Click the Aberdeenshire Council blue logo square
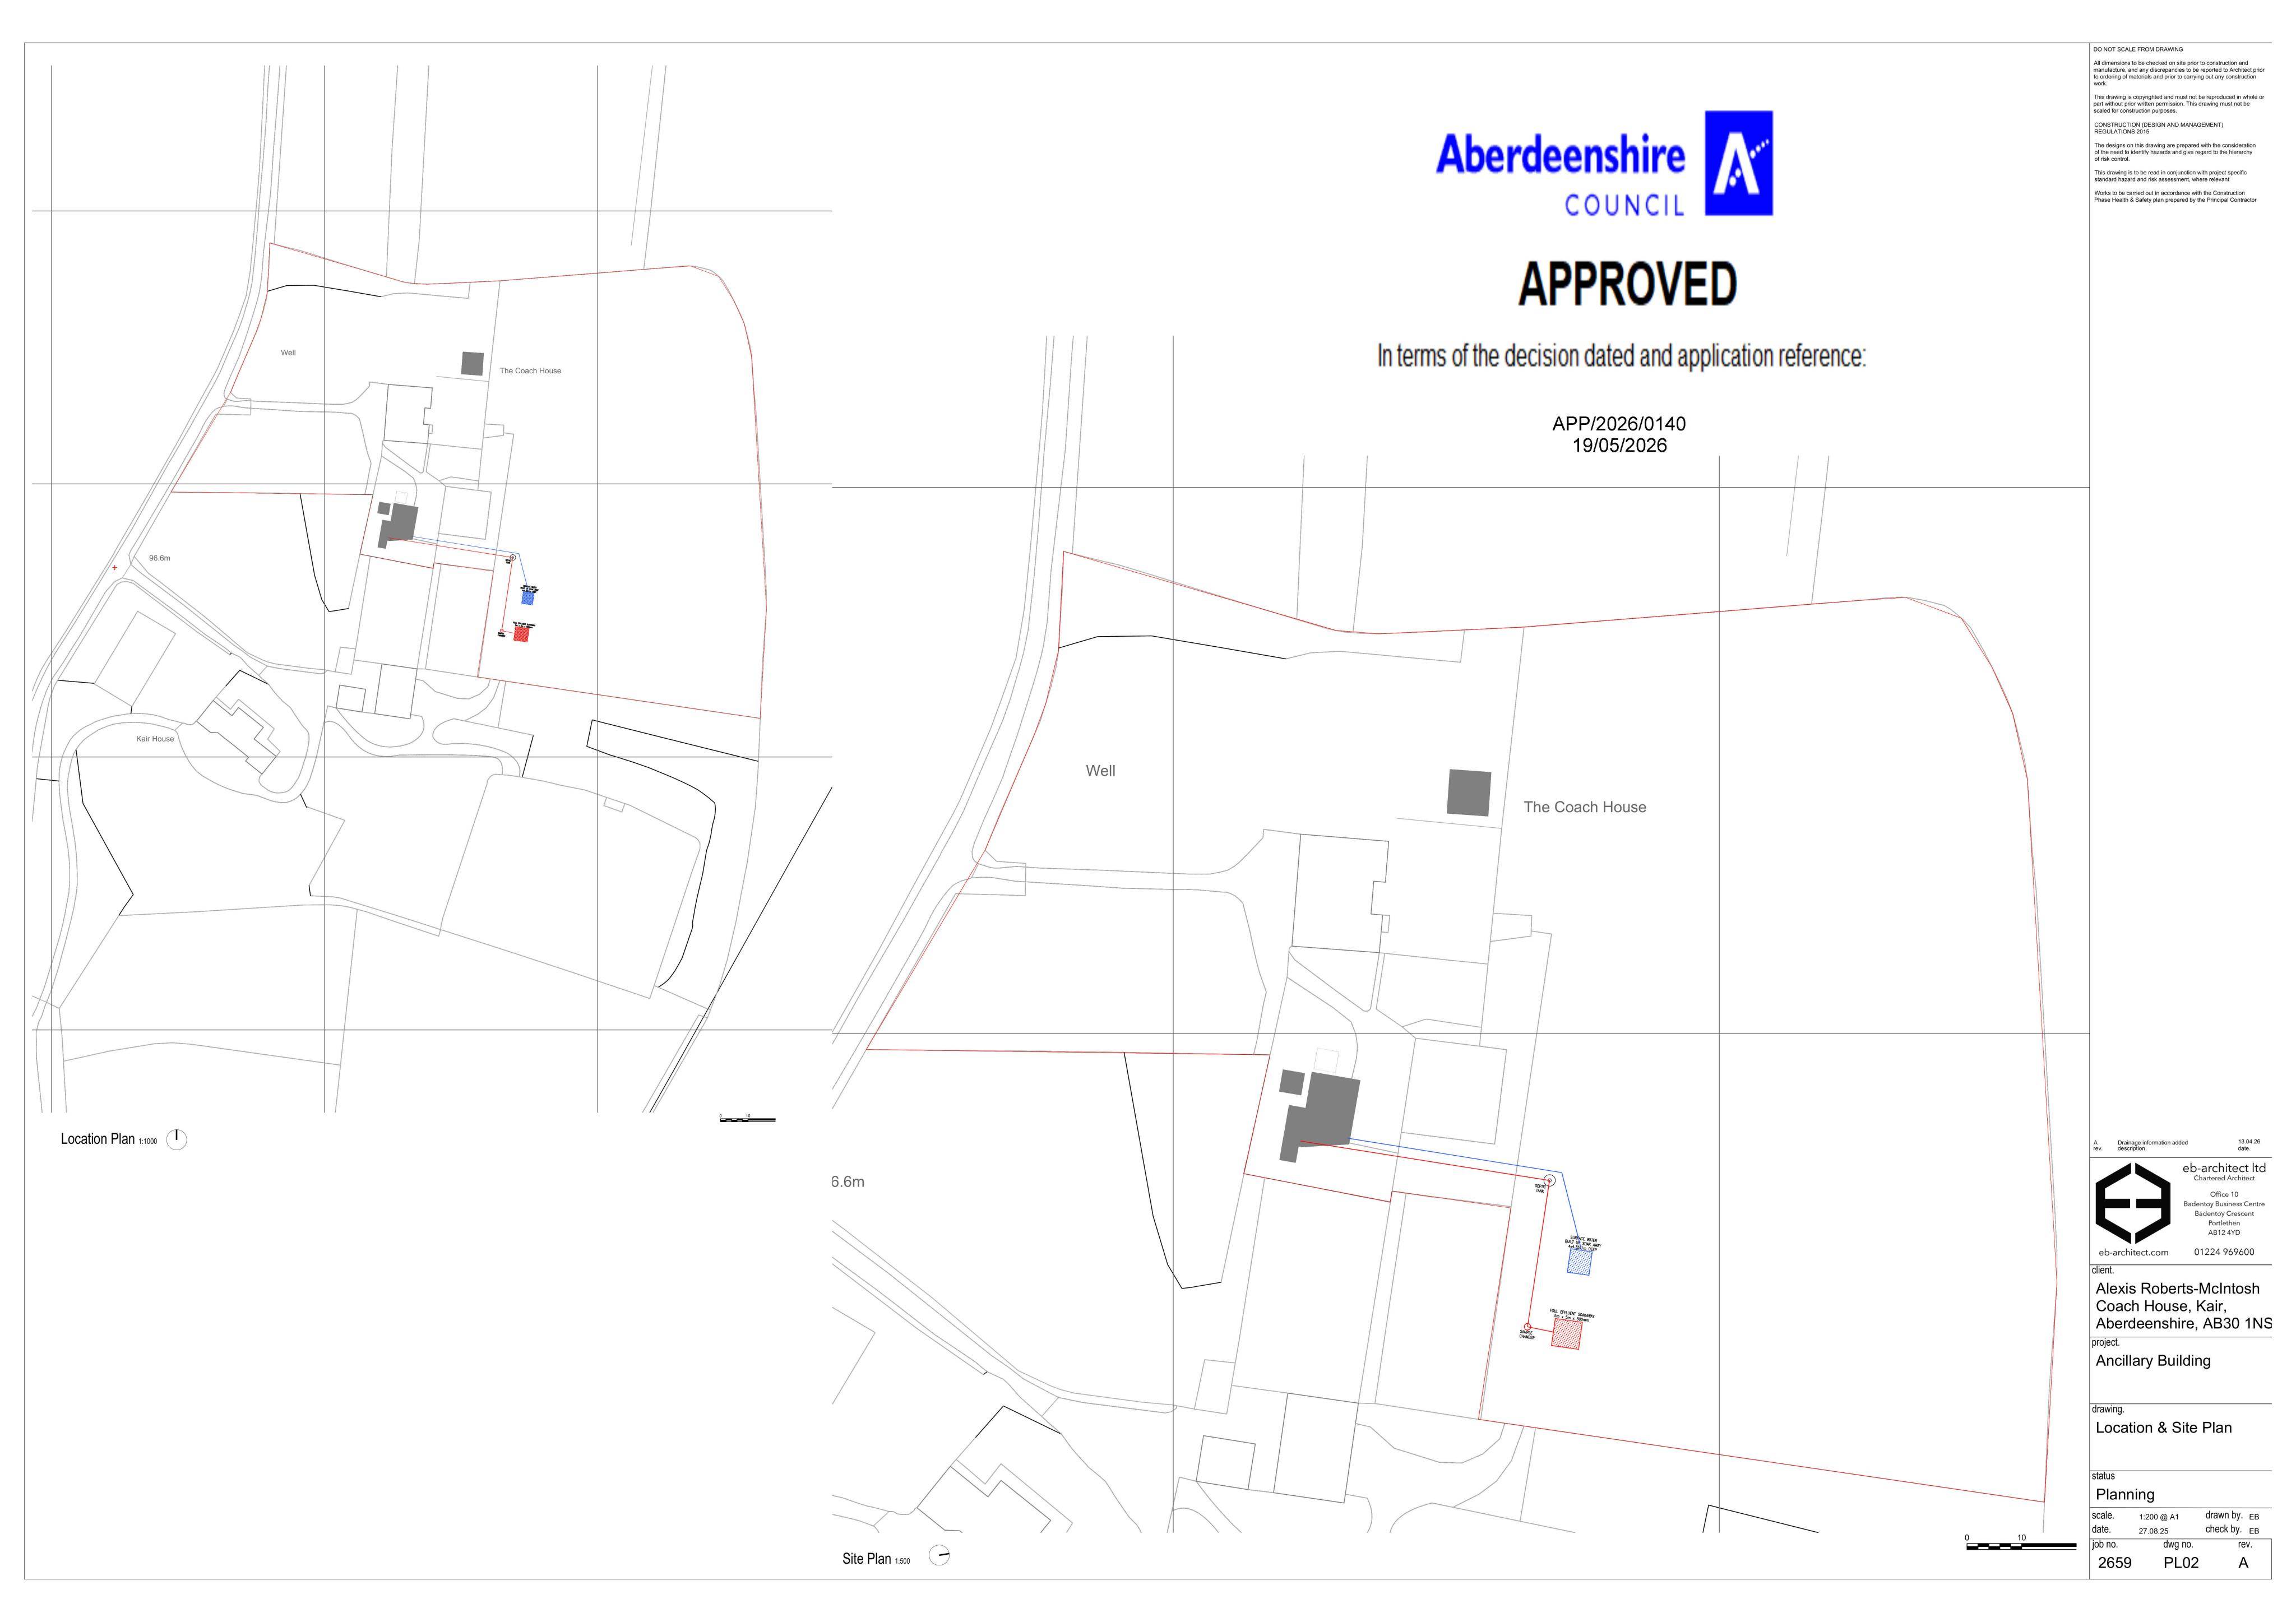 point(1739,163)
